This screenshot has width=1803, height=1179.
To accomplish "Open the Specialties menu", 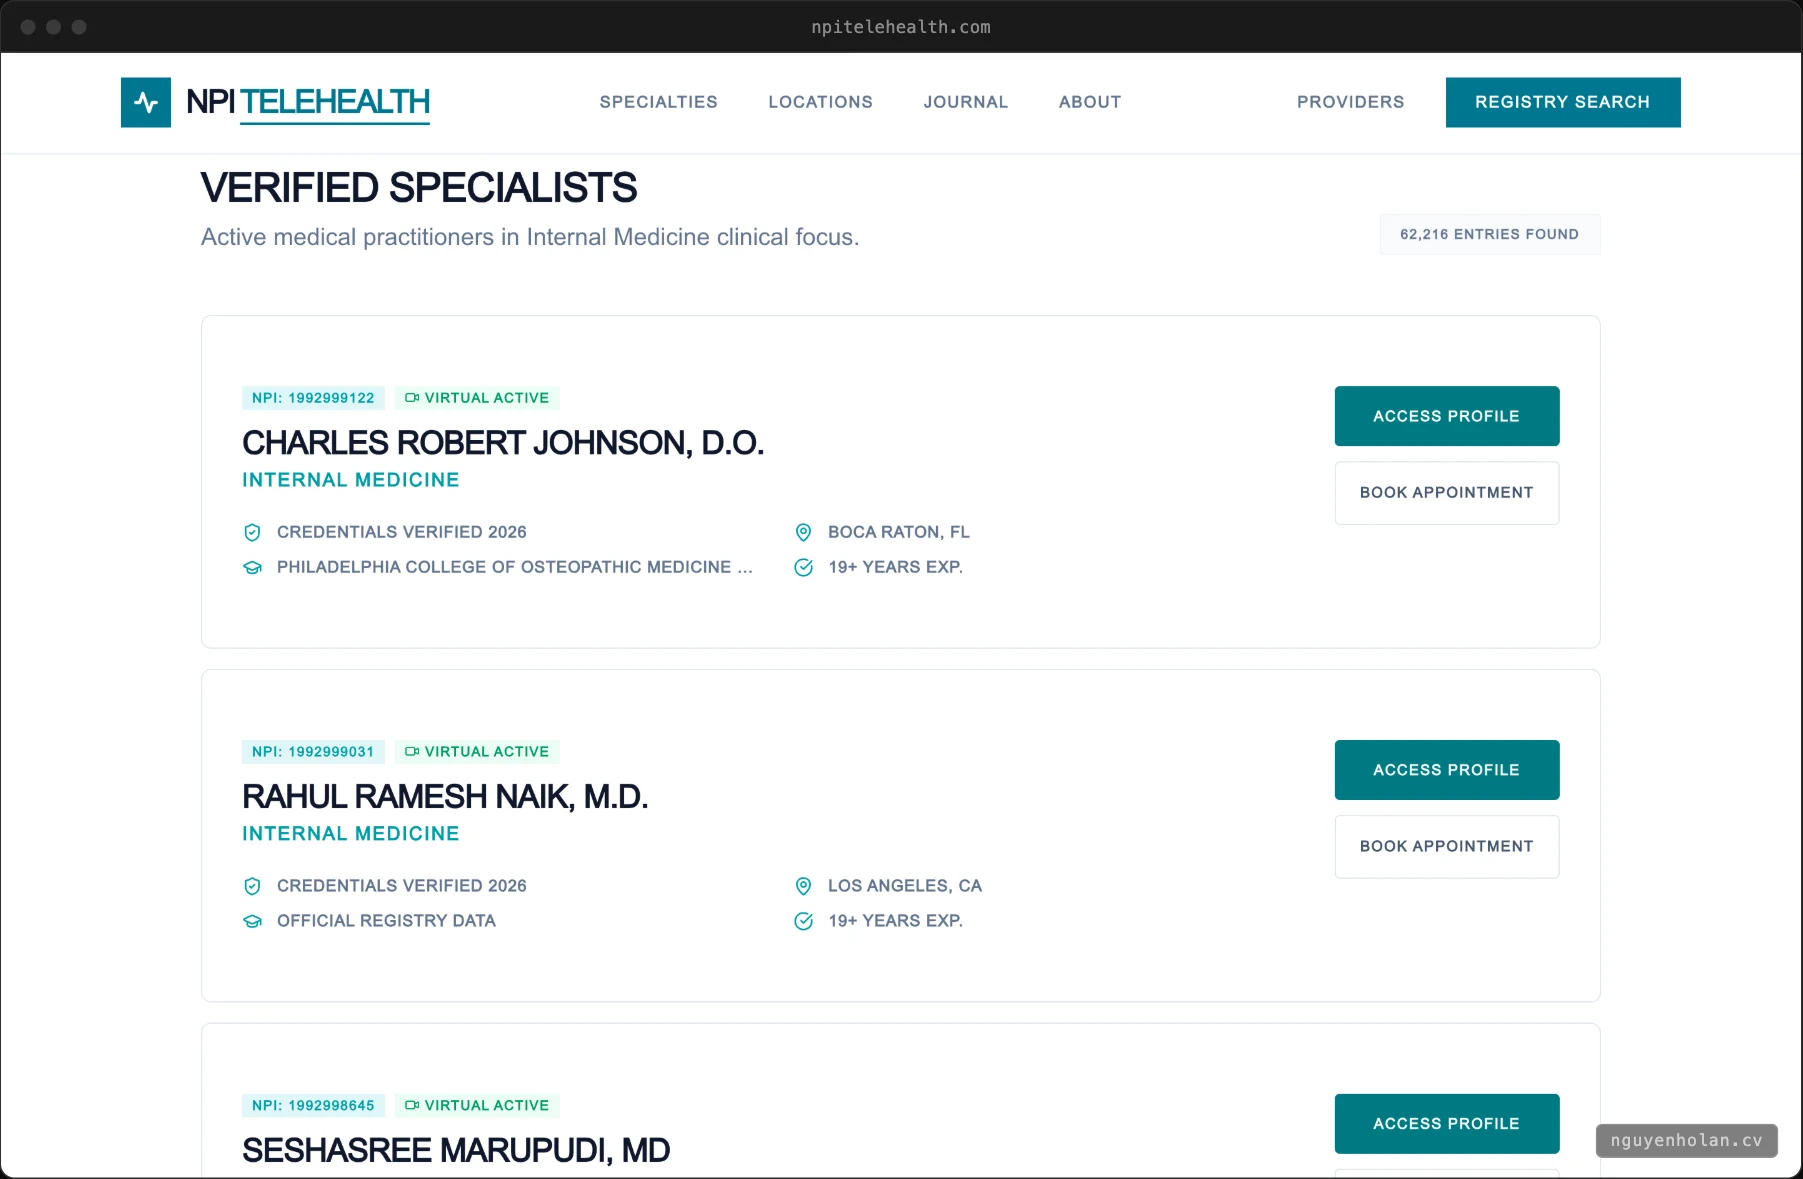I will 659,102.
